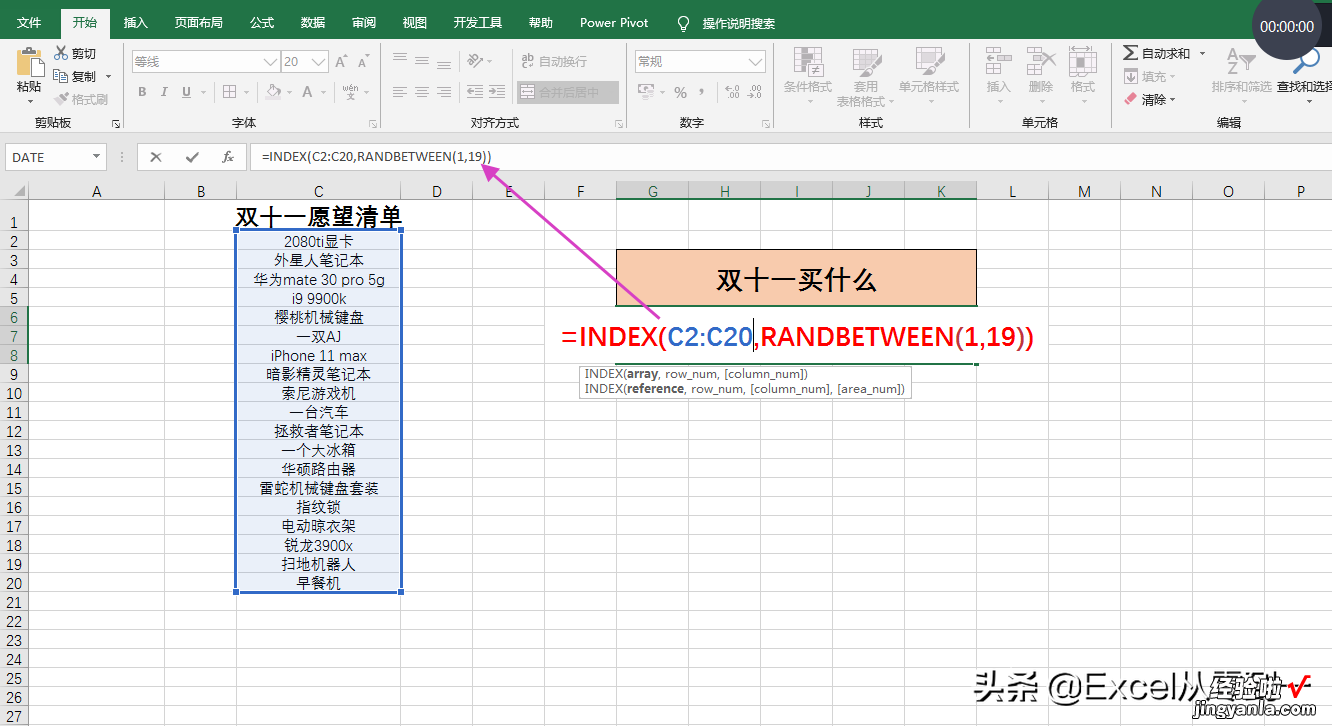1332x726 pixels.
Task: Click inside the formula bar text
Action: pos(376,157)
